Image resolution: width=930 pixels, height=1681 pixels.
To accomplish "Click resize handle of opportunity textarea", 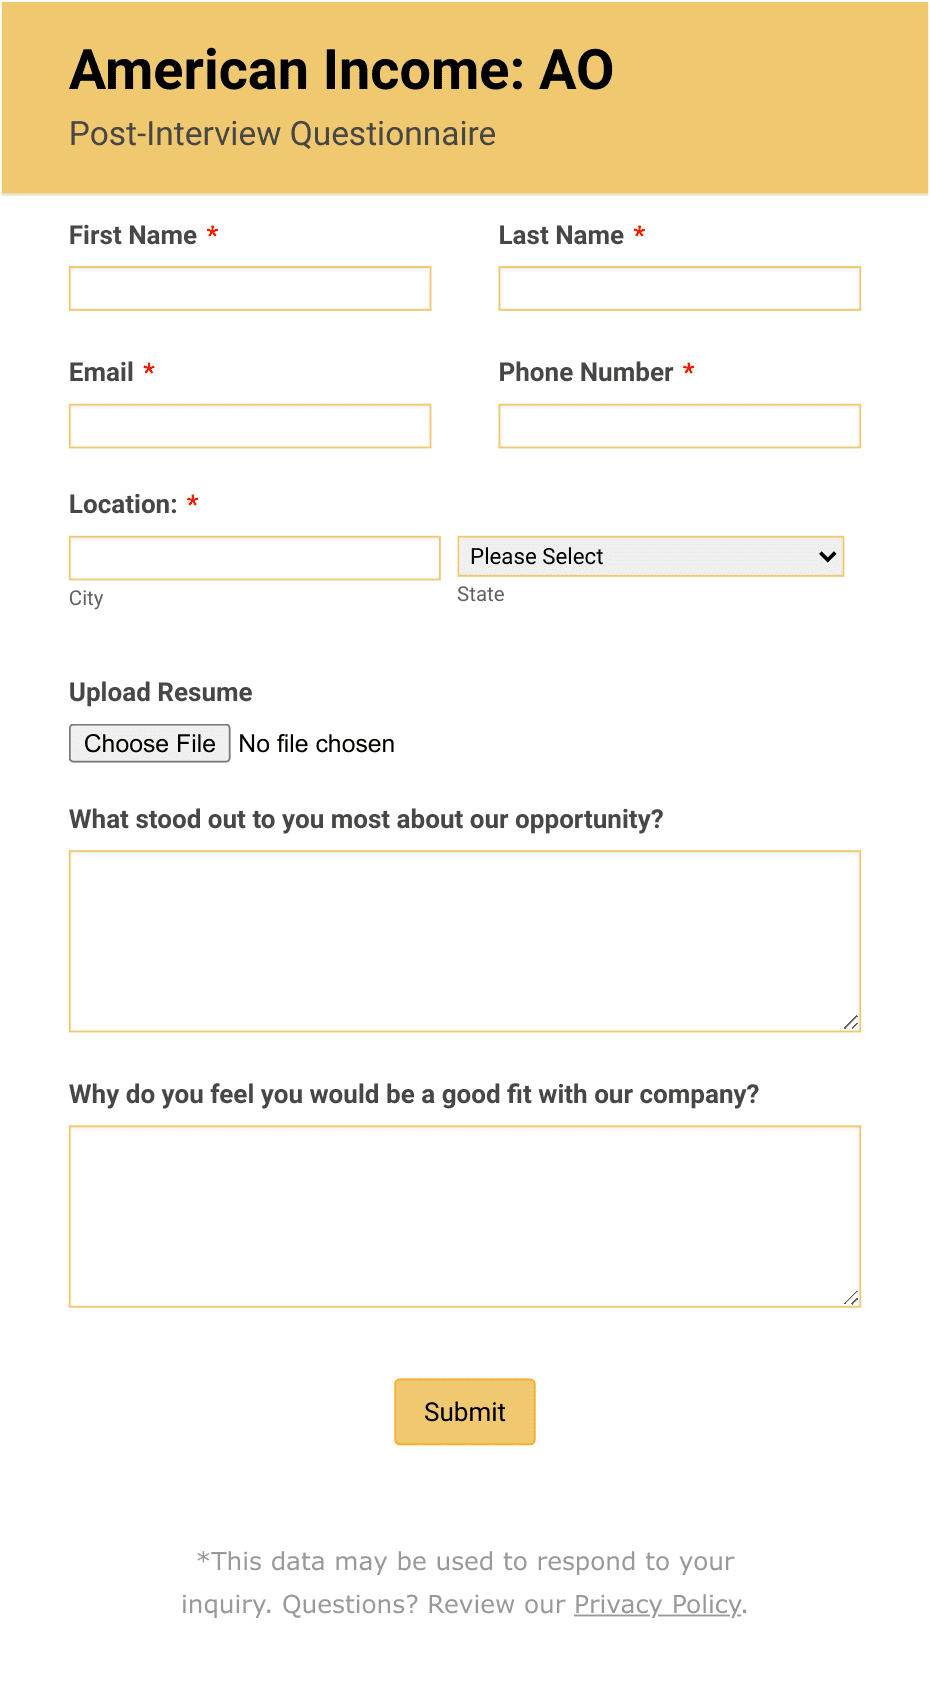I will [x=851, y=1022].
